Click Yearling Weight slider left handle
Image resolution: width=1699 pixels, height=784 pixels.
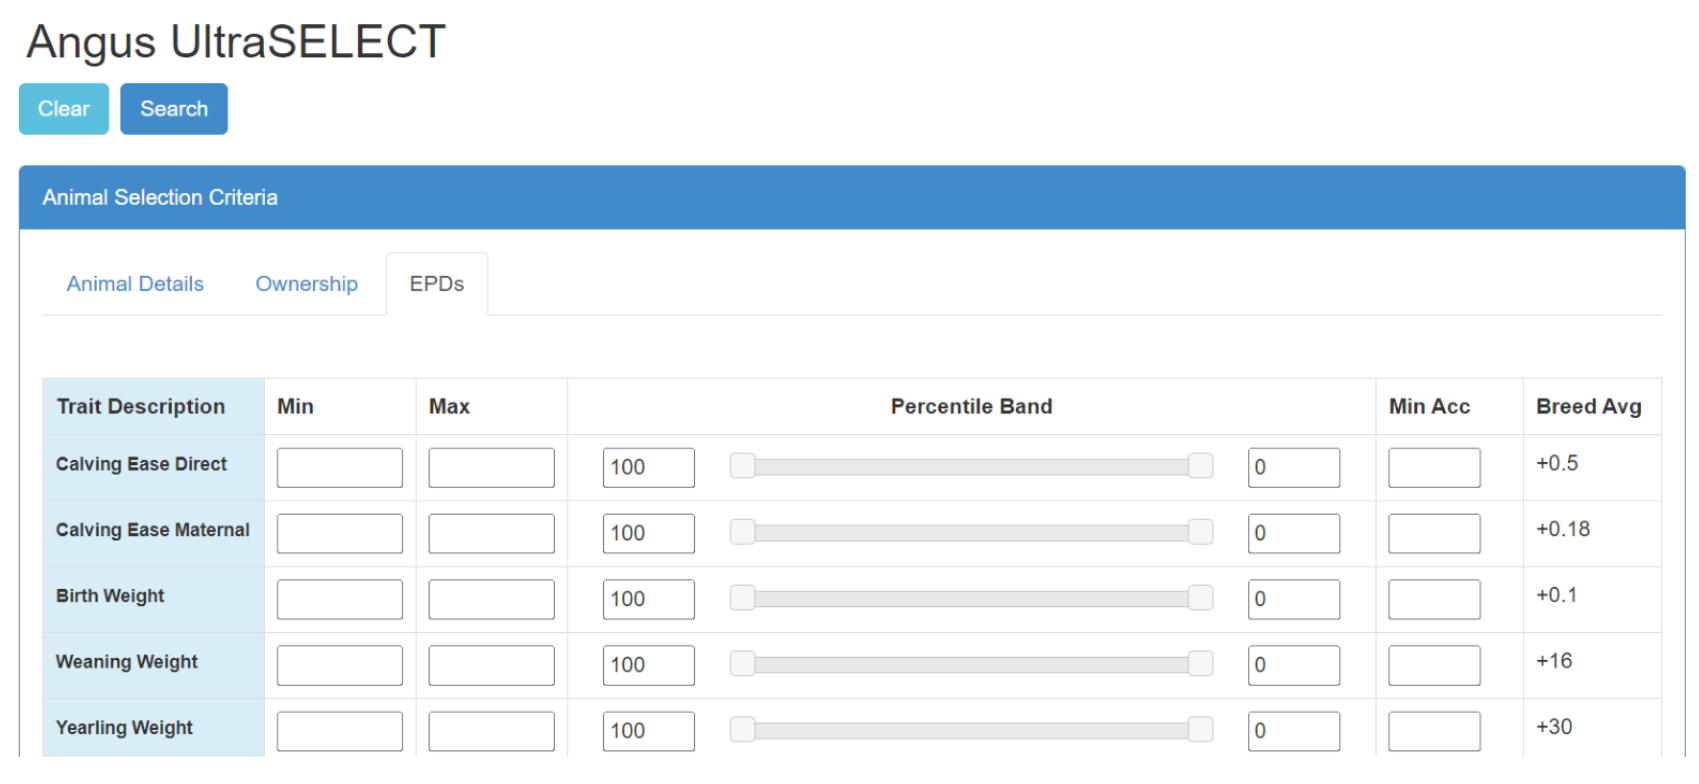coord(742,730)
